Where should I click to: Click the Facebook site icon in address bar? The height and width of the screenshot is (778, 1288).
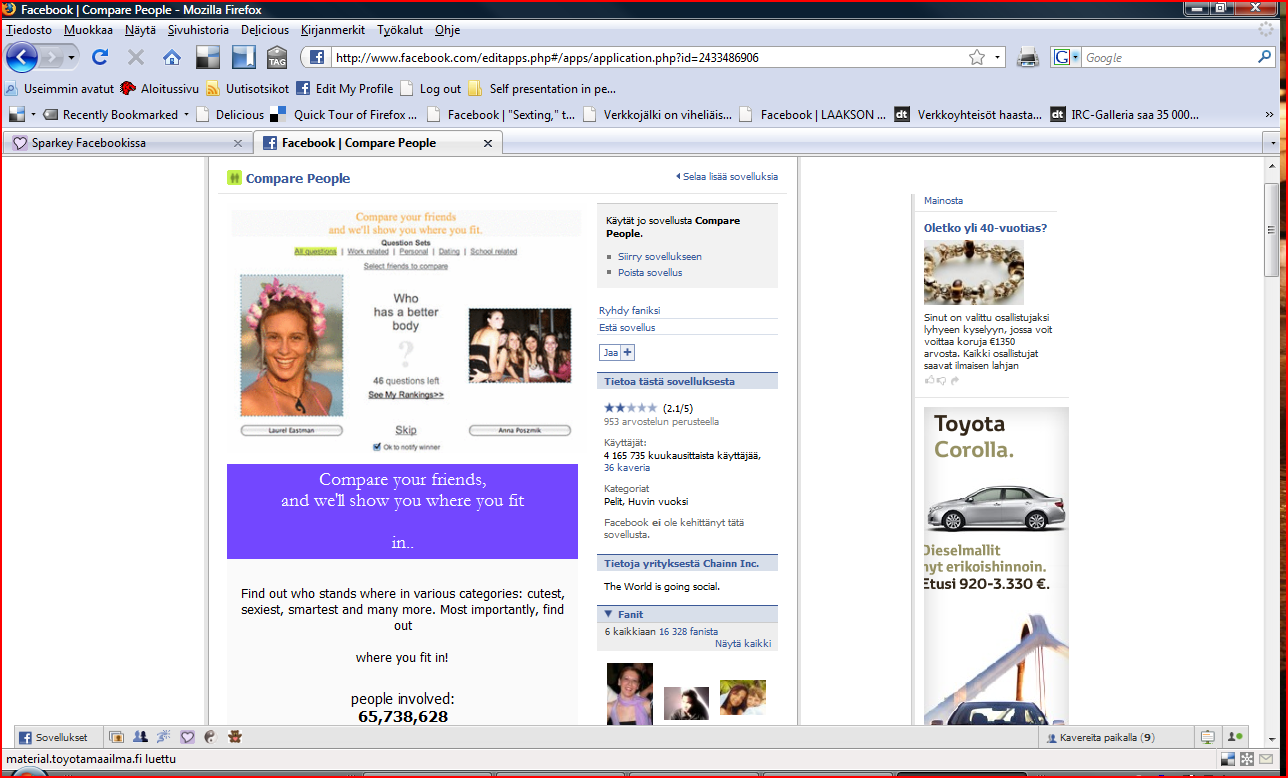[x=316, y=58]
